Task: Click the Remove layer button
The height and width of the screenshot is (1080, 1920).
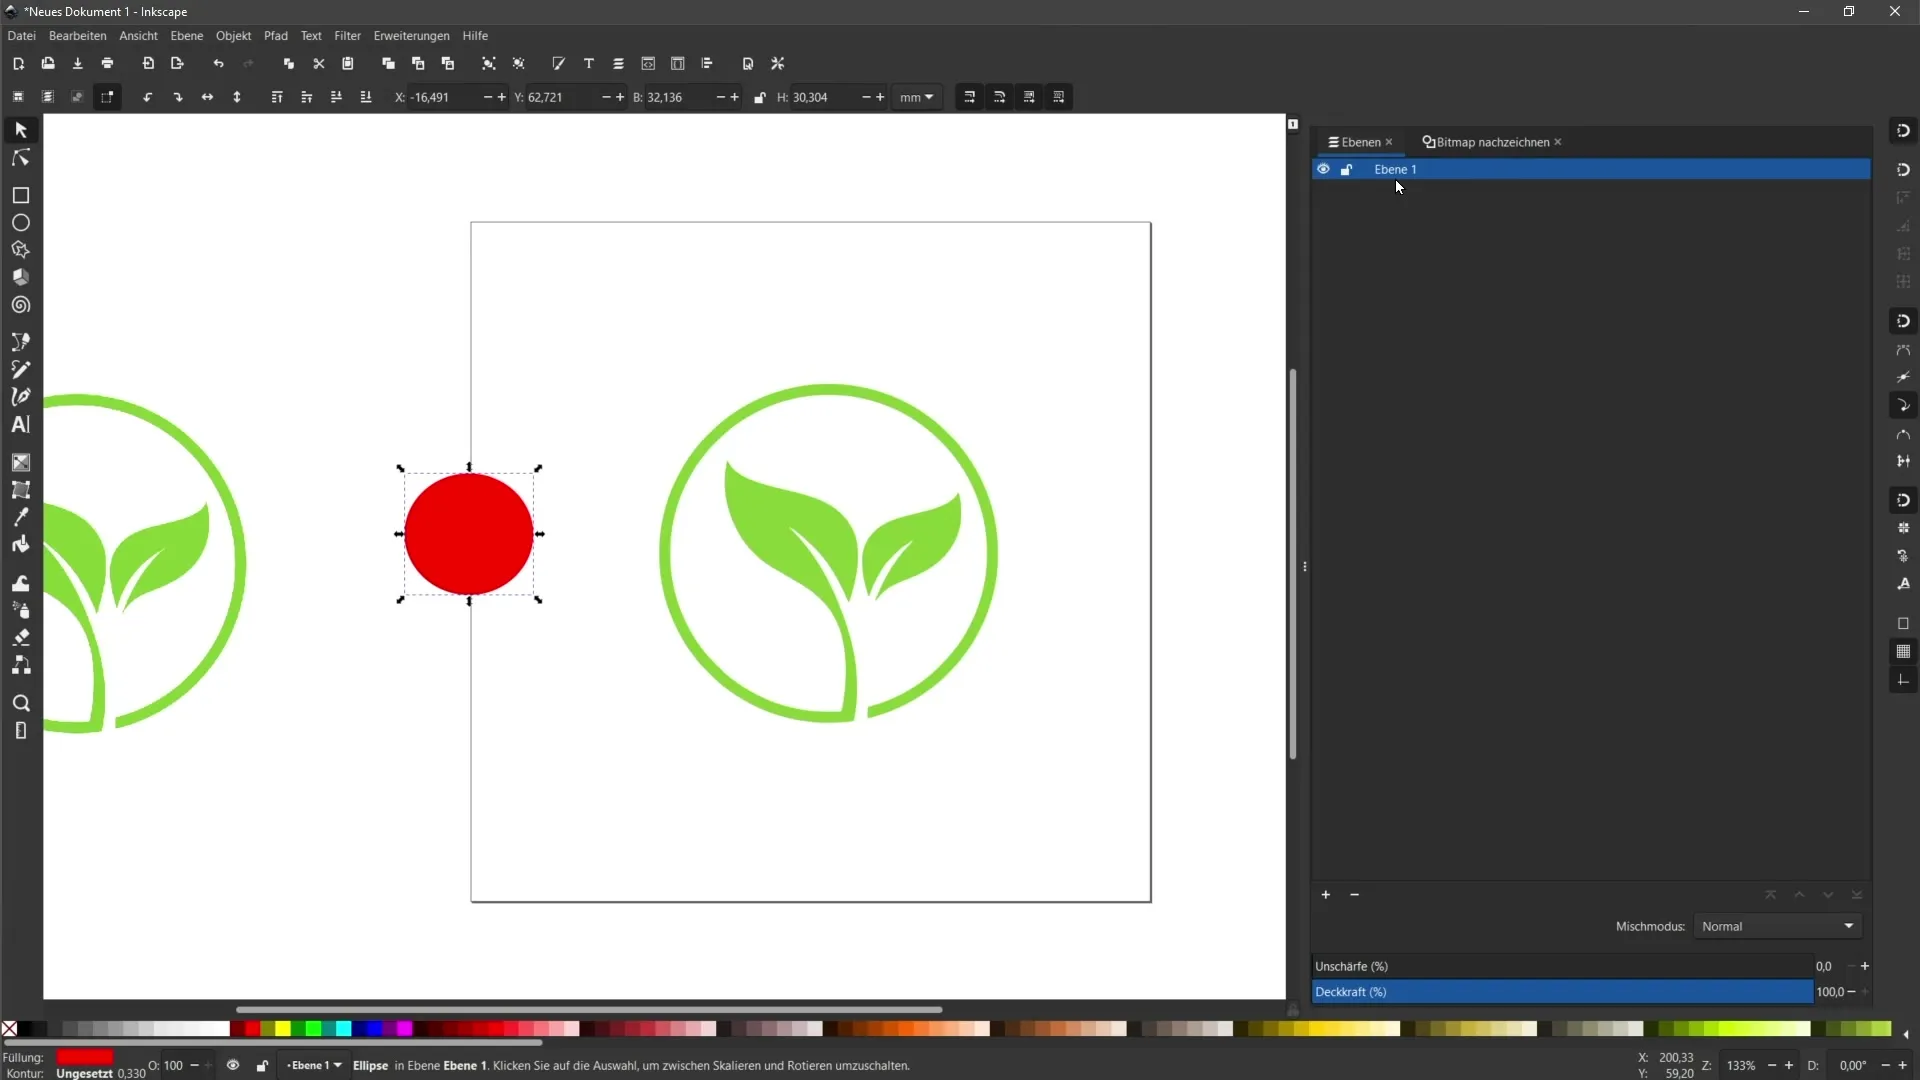Action: [1356, 894]
